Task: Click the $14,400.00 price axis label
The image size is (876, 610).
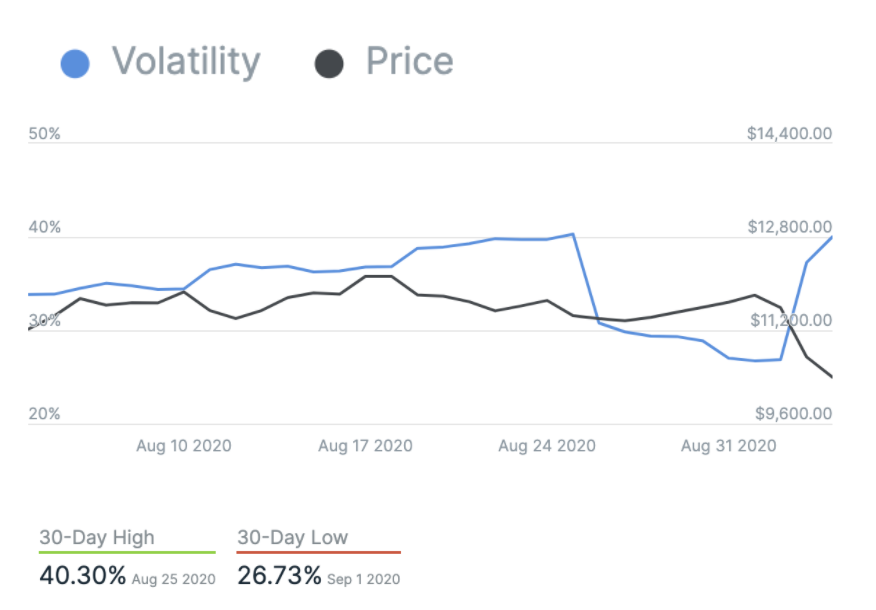Action: 789,134
